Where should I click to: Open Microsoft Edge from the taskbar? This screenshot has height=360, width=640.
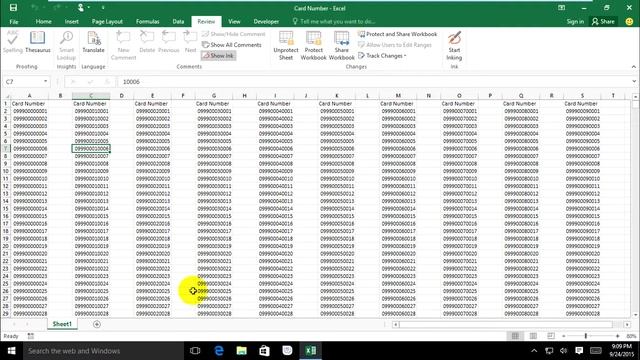pos(219,351)
